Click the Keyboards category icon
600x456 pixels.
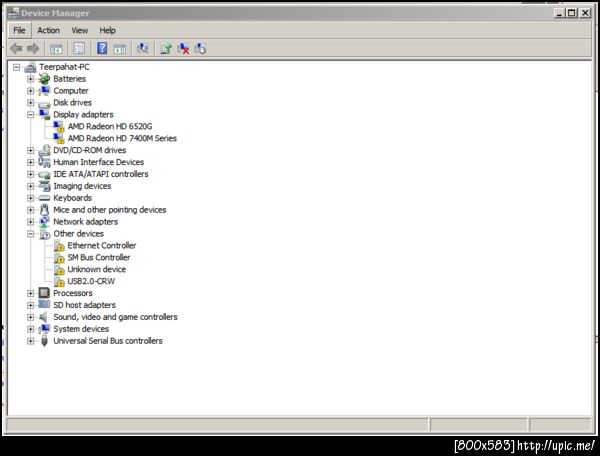[x=44, y=198]
